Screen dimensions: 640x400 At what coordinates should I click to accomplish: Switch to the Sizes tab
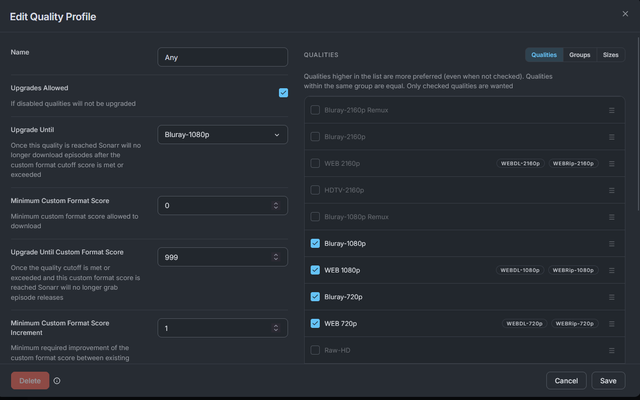(x=611, y=55)
